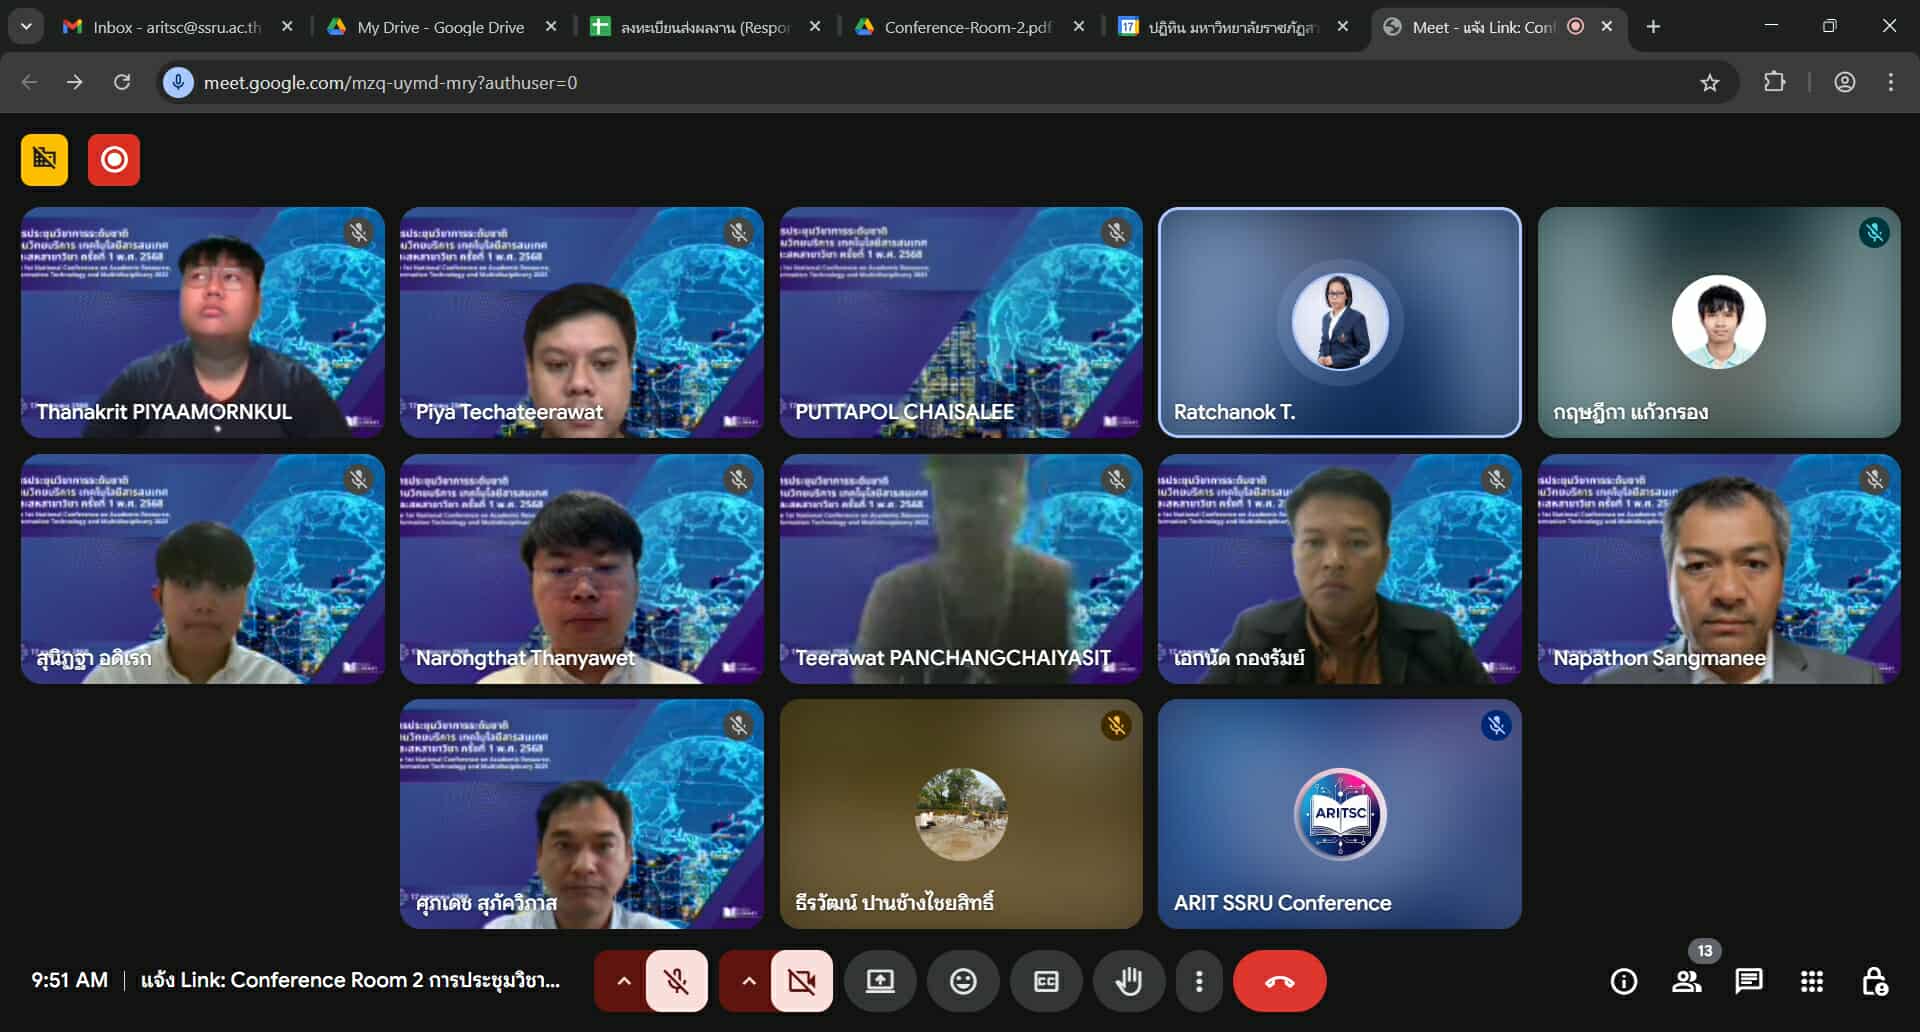Click the red recording indicator icon

click(114, 160)
